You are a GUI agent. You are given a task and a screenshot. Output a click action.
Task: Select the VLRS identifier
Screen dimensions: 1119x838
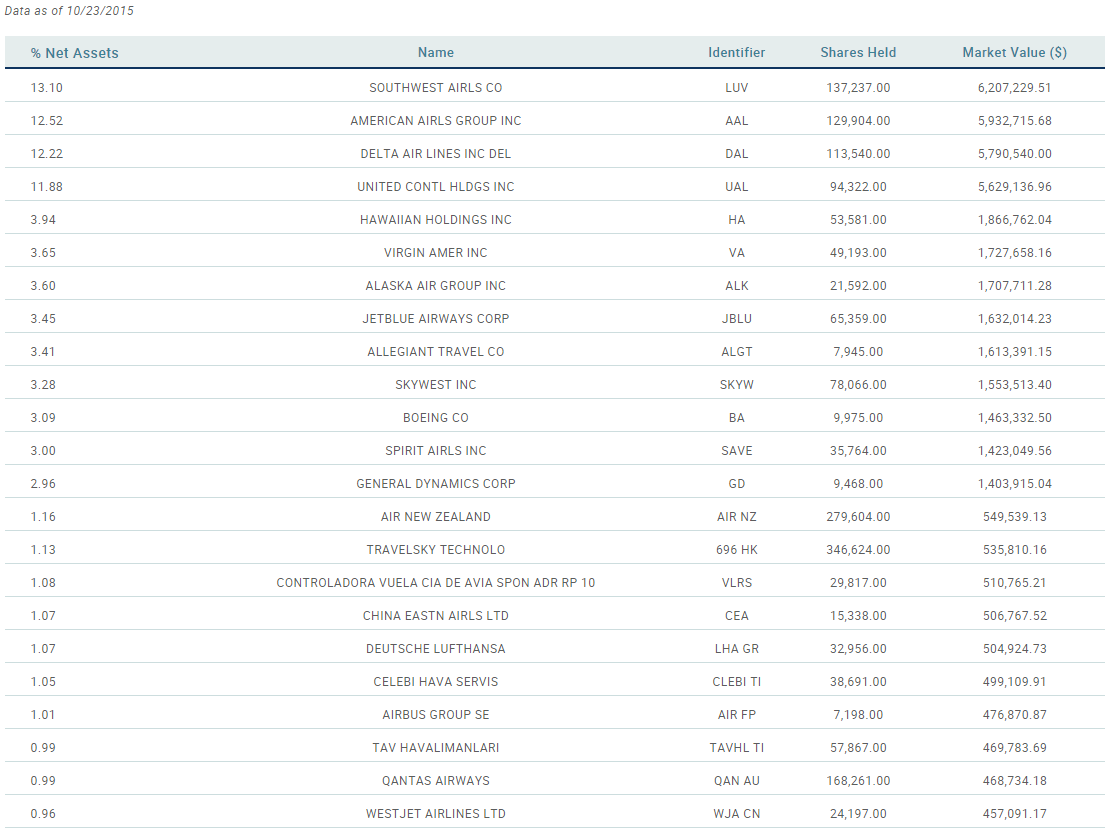(736, 582)
